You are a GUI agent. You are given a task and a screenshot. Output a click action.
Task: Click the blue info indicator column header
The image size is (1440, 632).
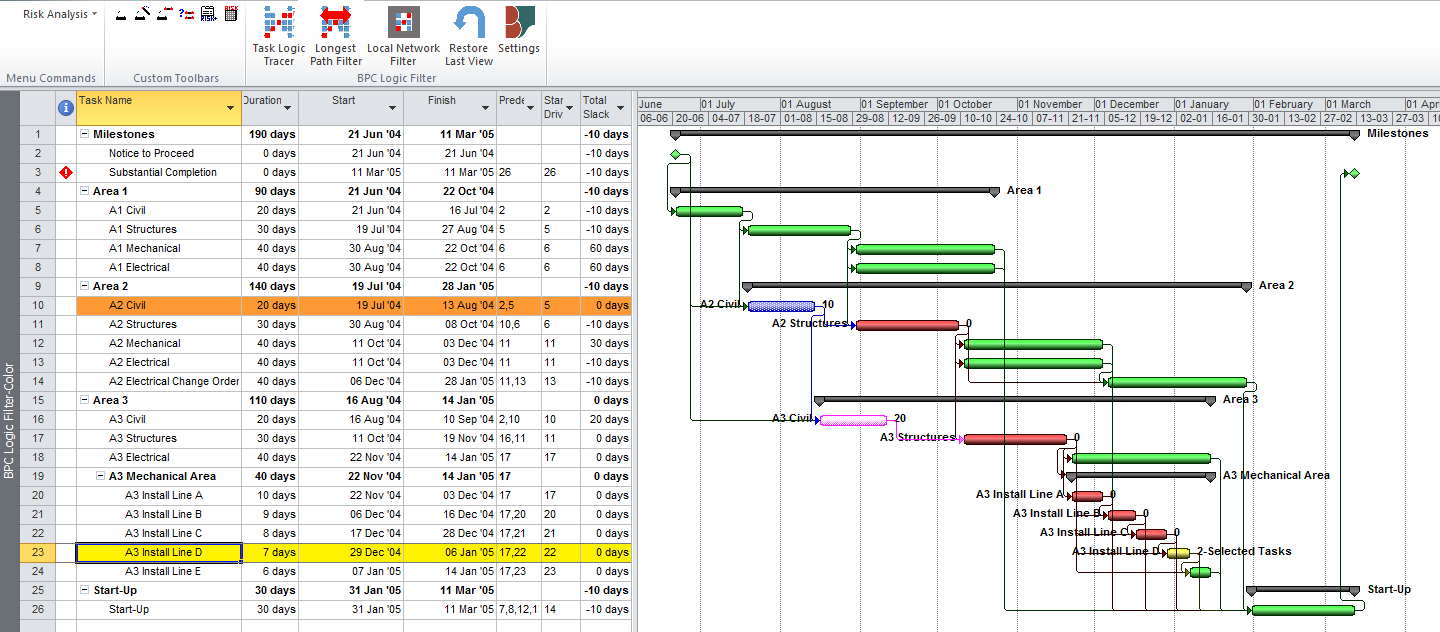[66, 107]
